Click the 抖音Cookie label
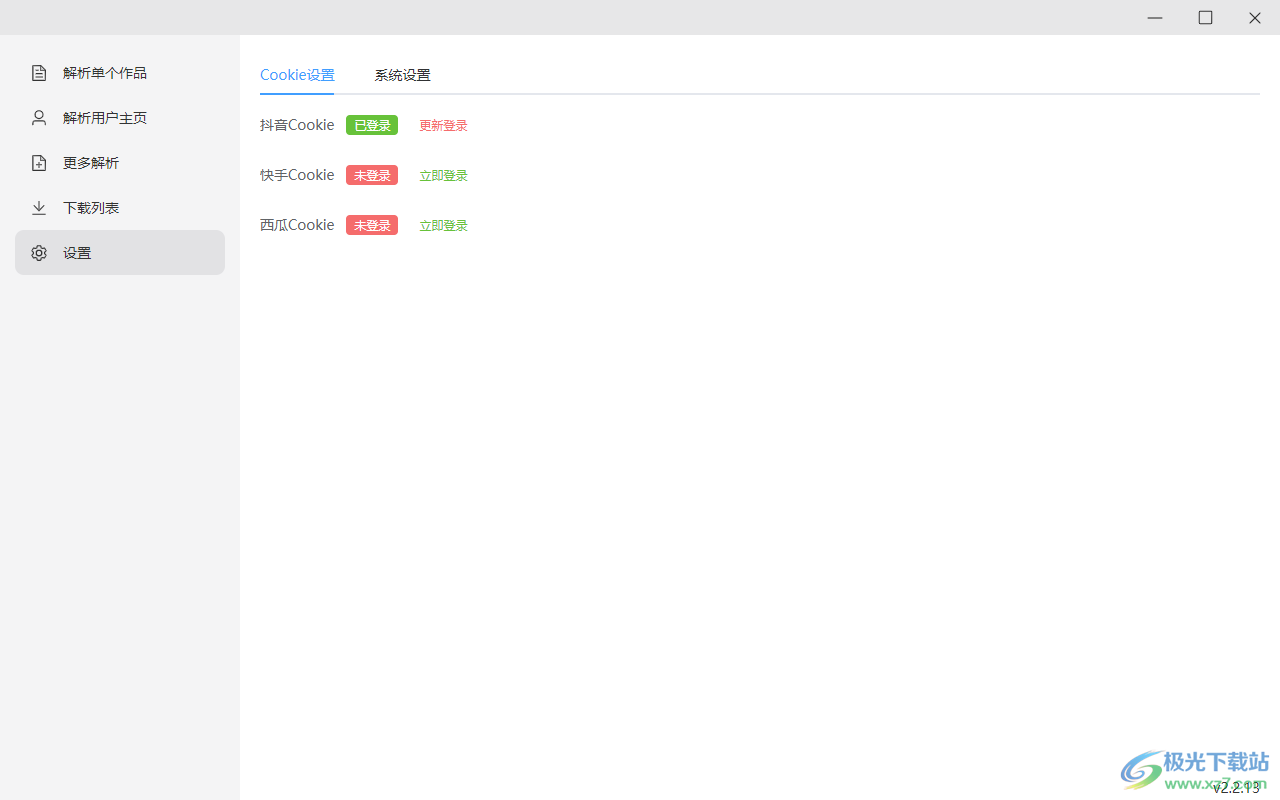The height and width of the screenshot is (800, 1280). pyautogui.click(x=297, y=125)
